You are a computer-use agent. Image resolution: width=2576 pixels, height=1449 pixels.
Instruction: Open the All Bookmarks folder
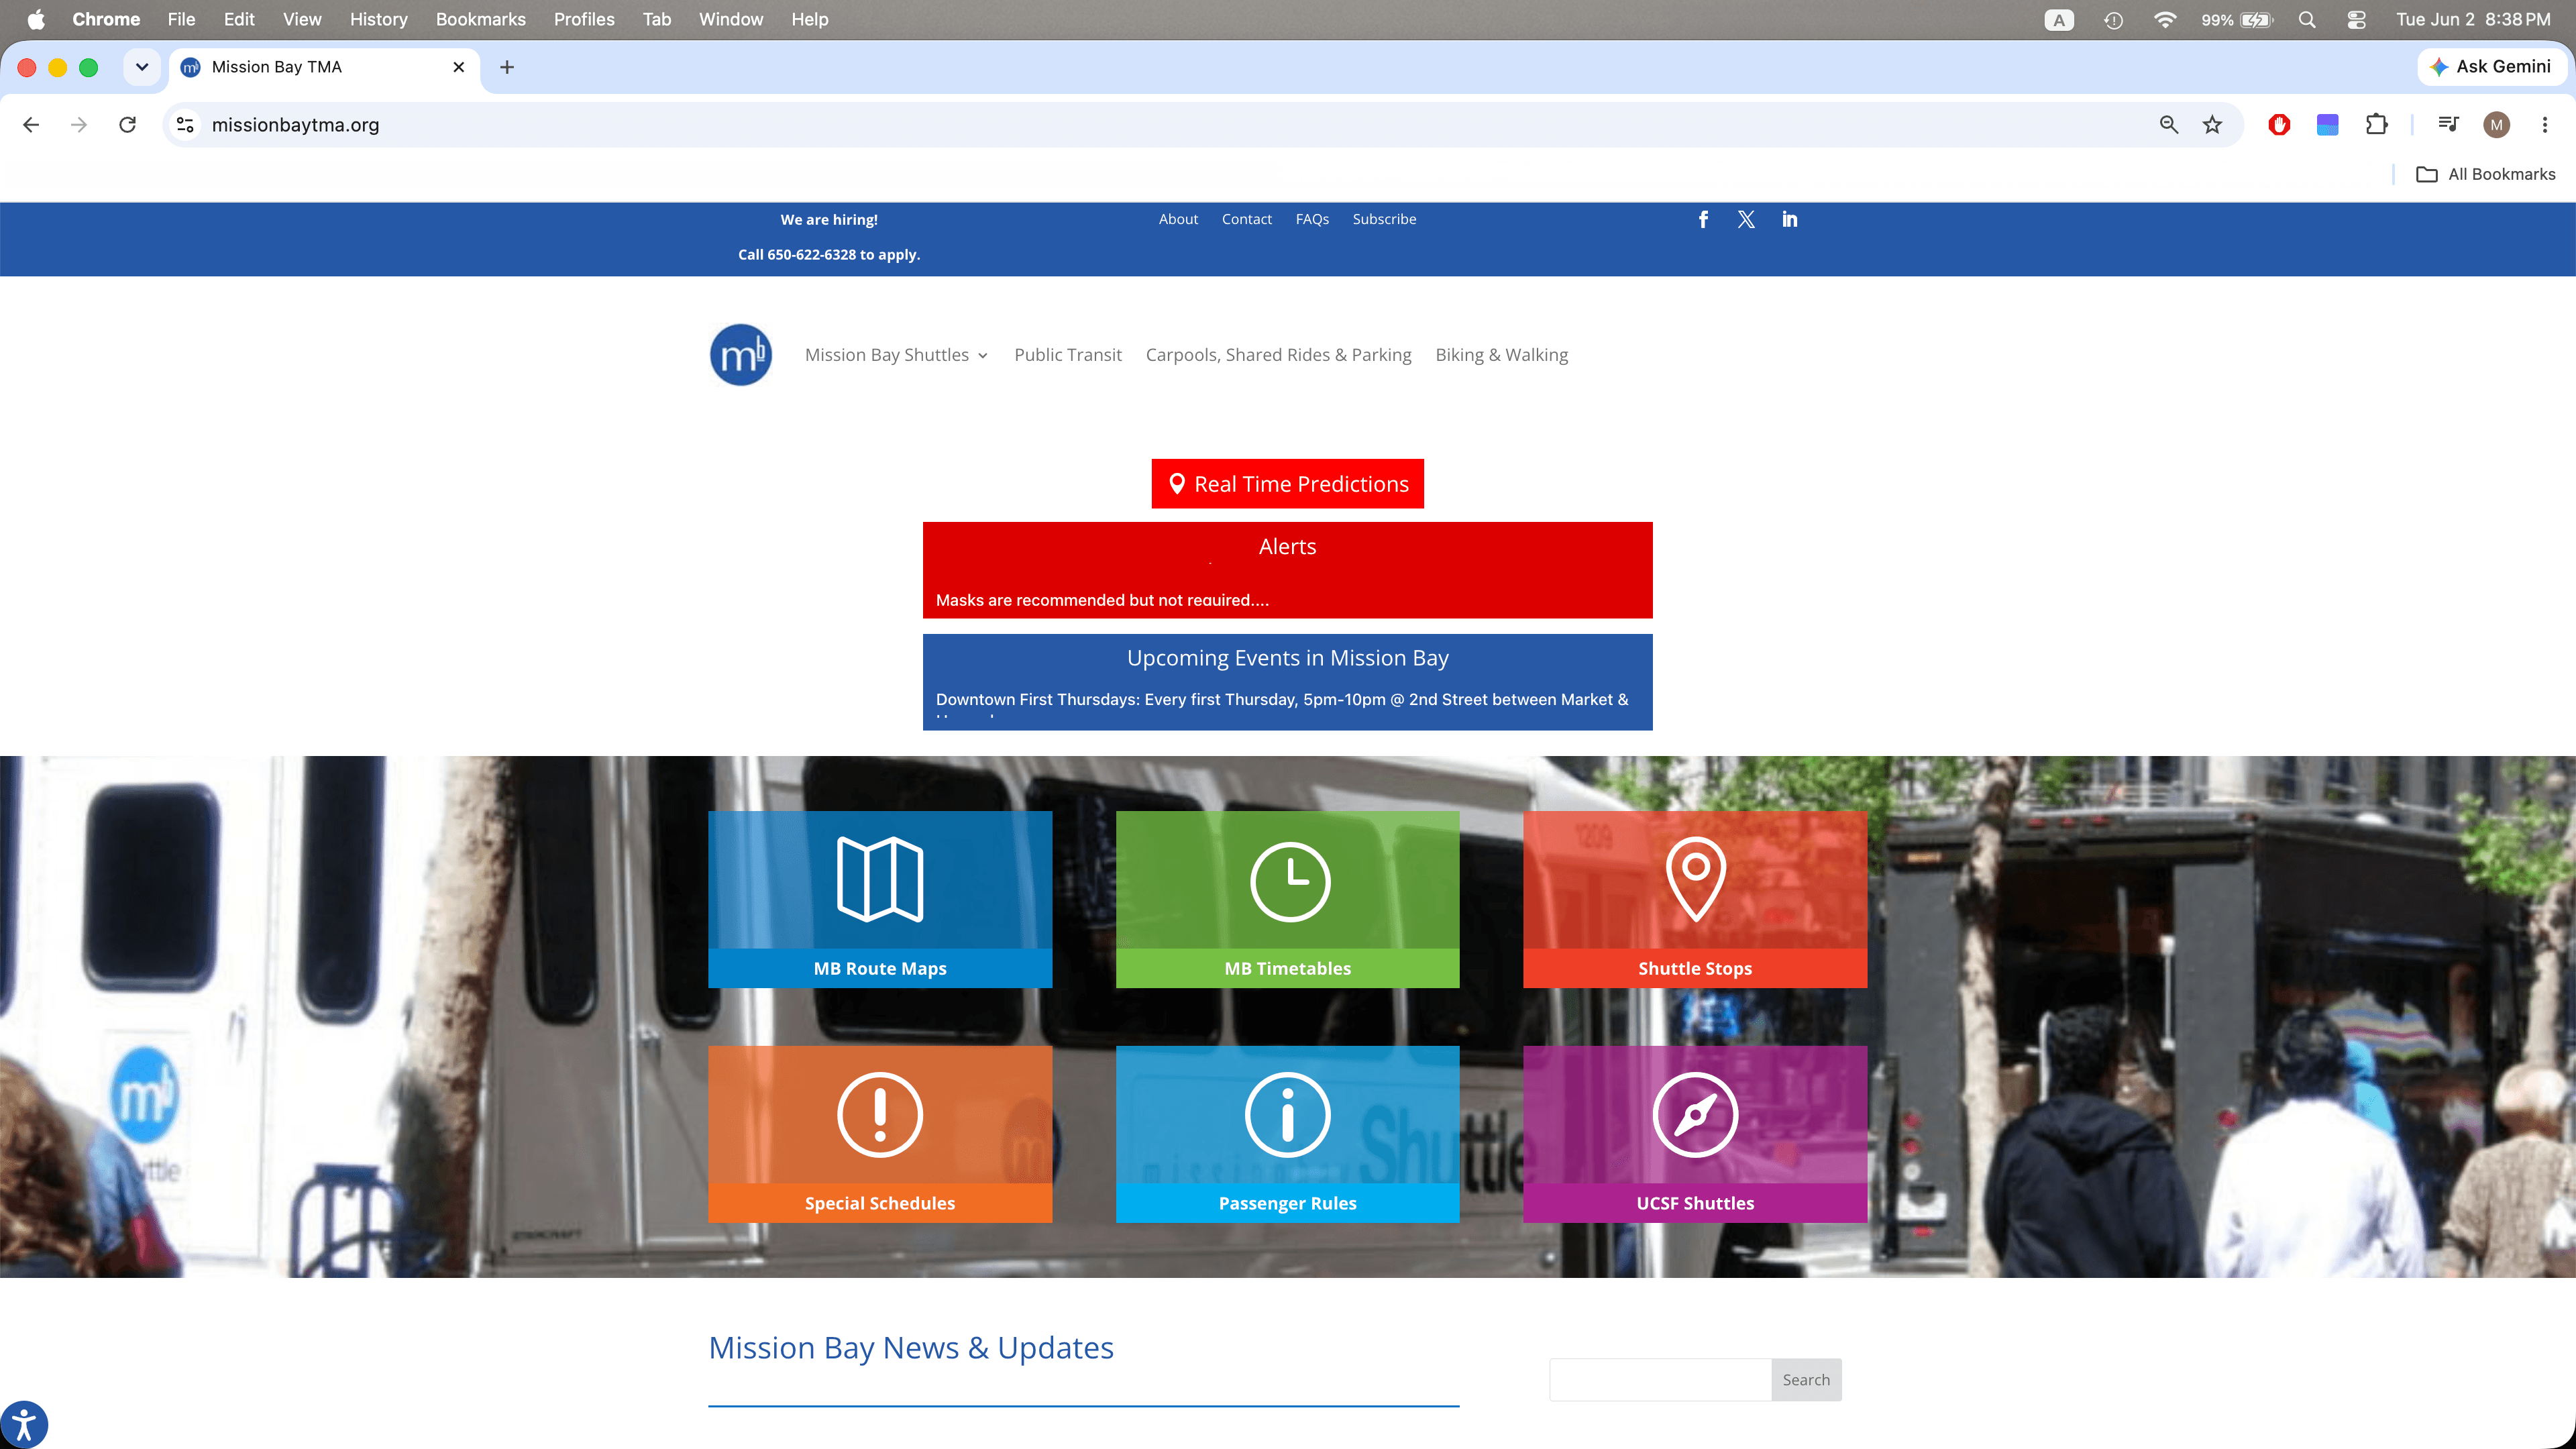point(2486,174)
